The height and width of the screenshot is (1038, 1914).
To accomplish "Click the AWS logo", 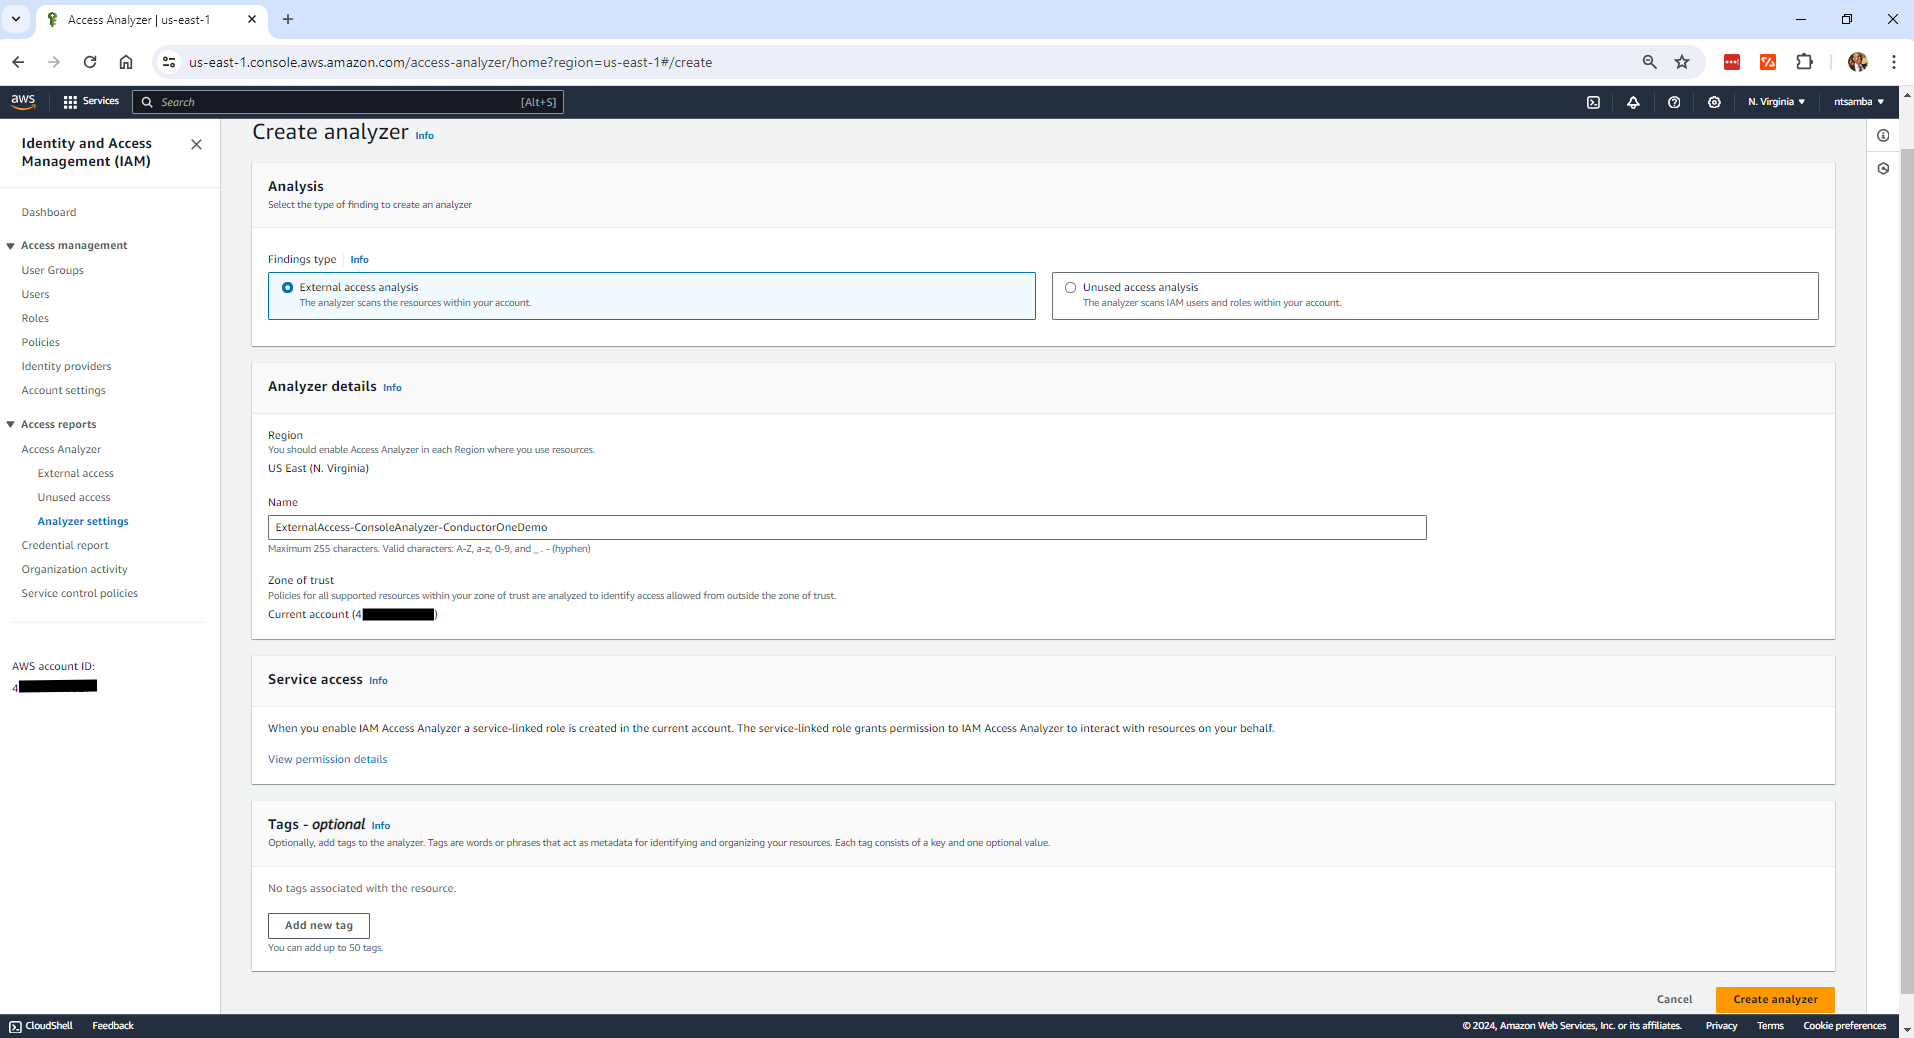I will coord(22,101).
